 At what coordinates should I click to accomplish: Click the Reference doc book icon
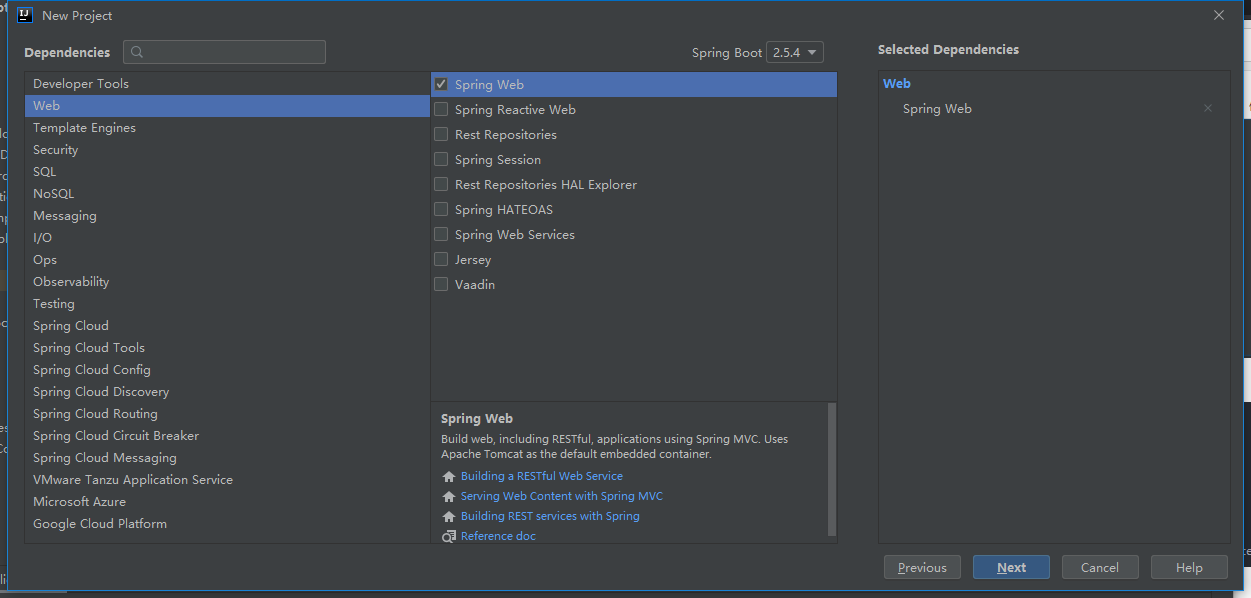[449, 537]
